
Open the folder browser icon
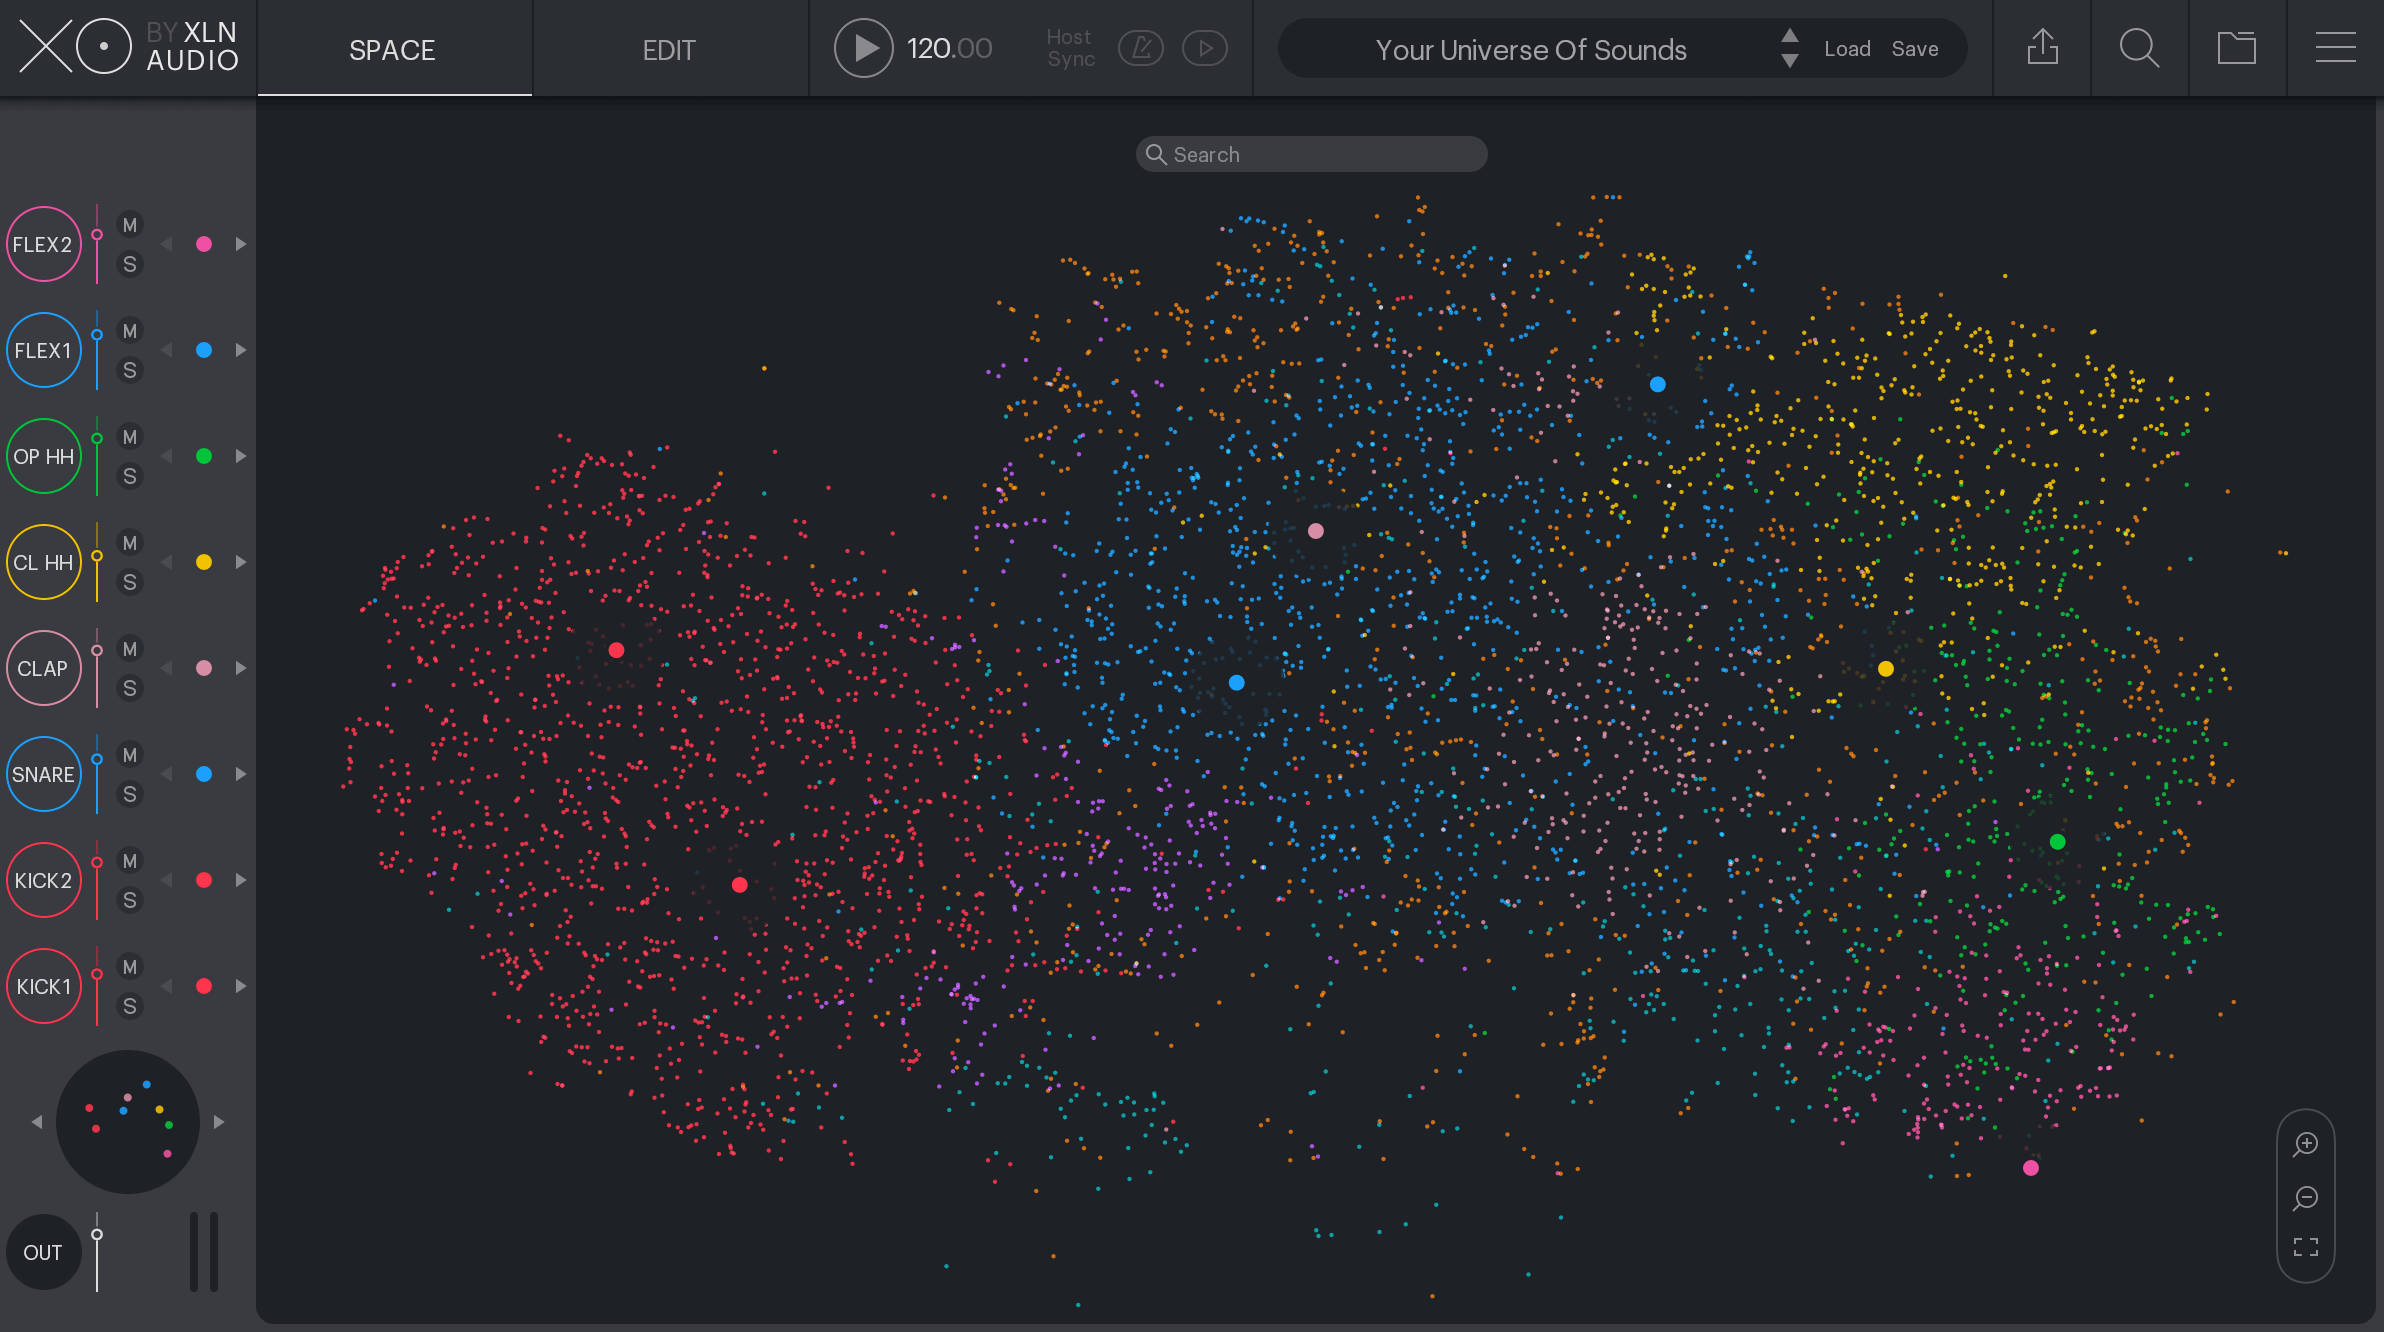[2236, 48]
